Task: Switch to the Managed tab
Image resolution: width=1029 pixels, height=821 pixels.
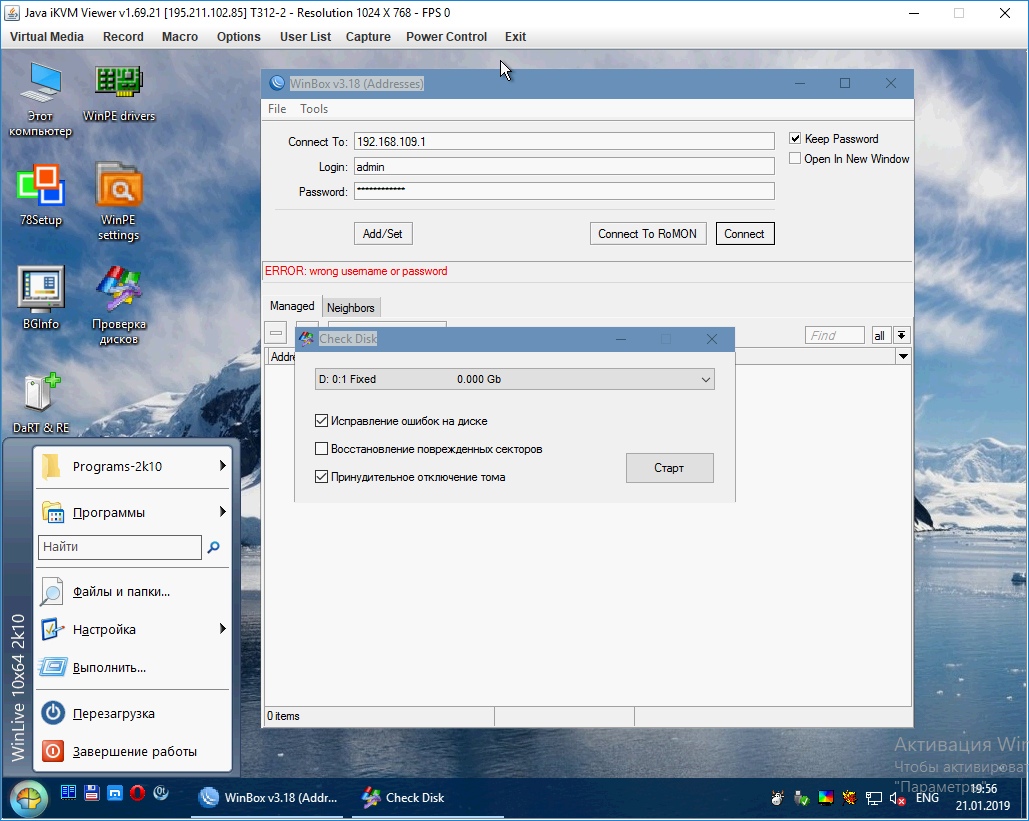Action: (292, 306)
